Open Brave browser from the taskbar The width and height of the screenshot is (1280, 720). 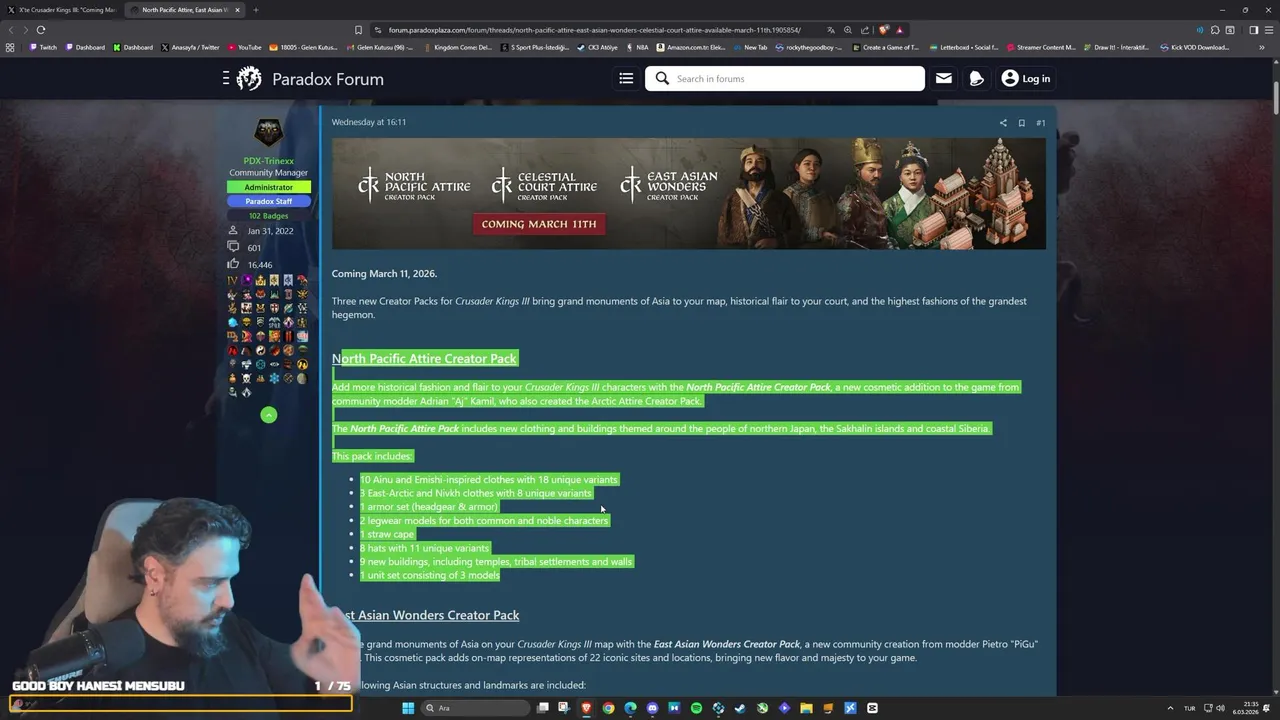click(x=586, y=708)
